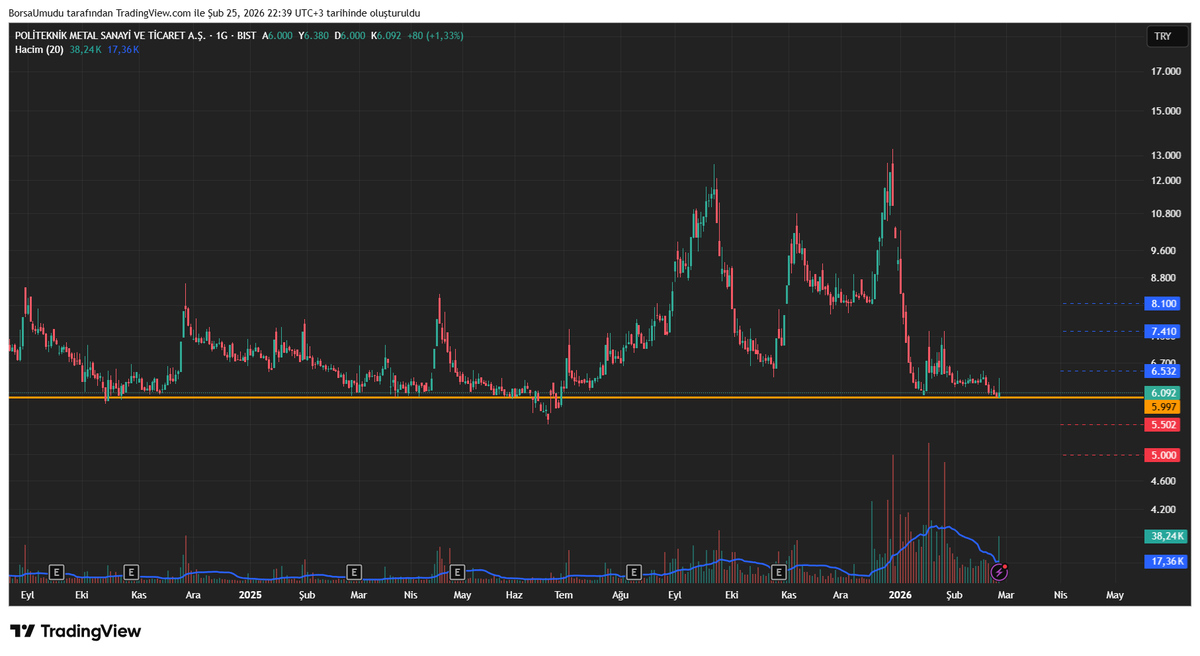Screen dimensions: 1200x656
Task: Click the Ağu month label
Action: click(x=620, y=595)
